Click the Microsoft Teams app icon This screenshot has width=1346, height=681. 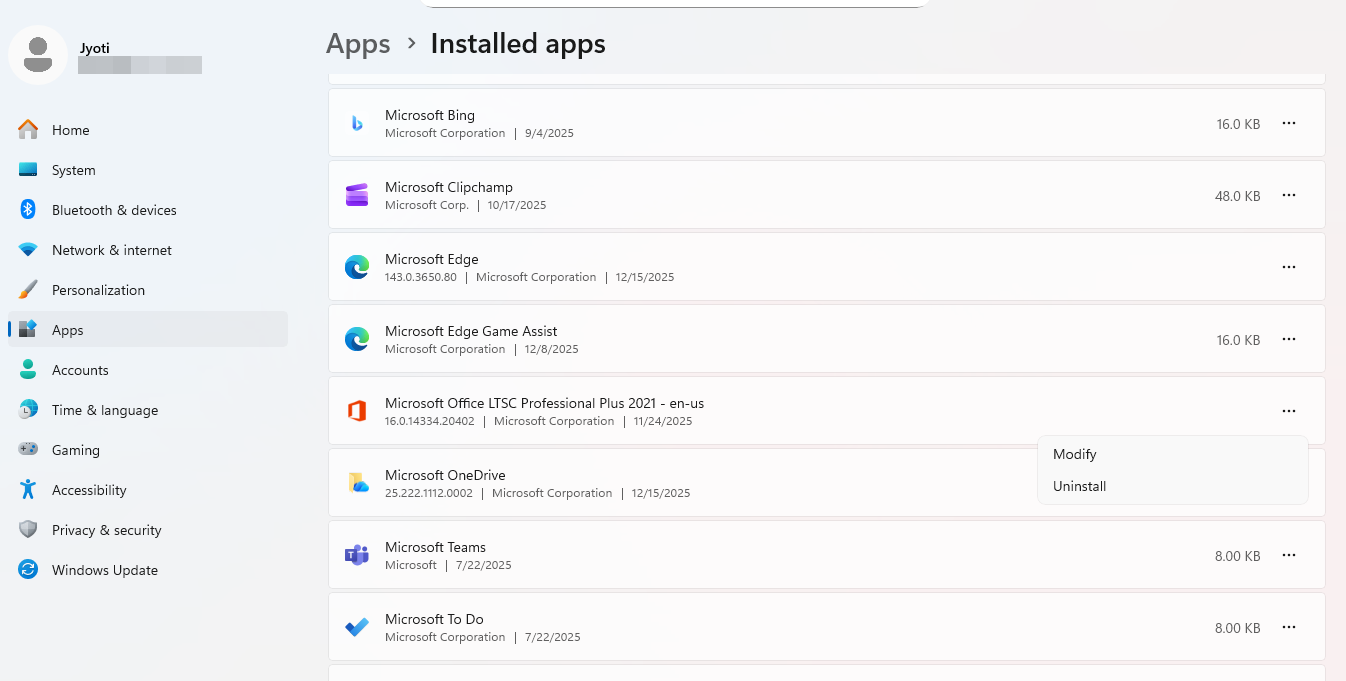point(357,555)
